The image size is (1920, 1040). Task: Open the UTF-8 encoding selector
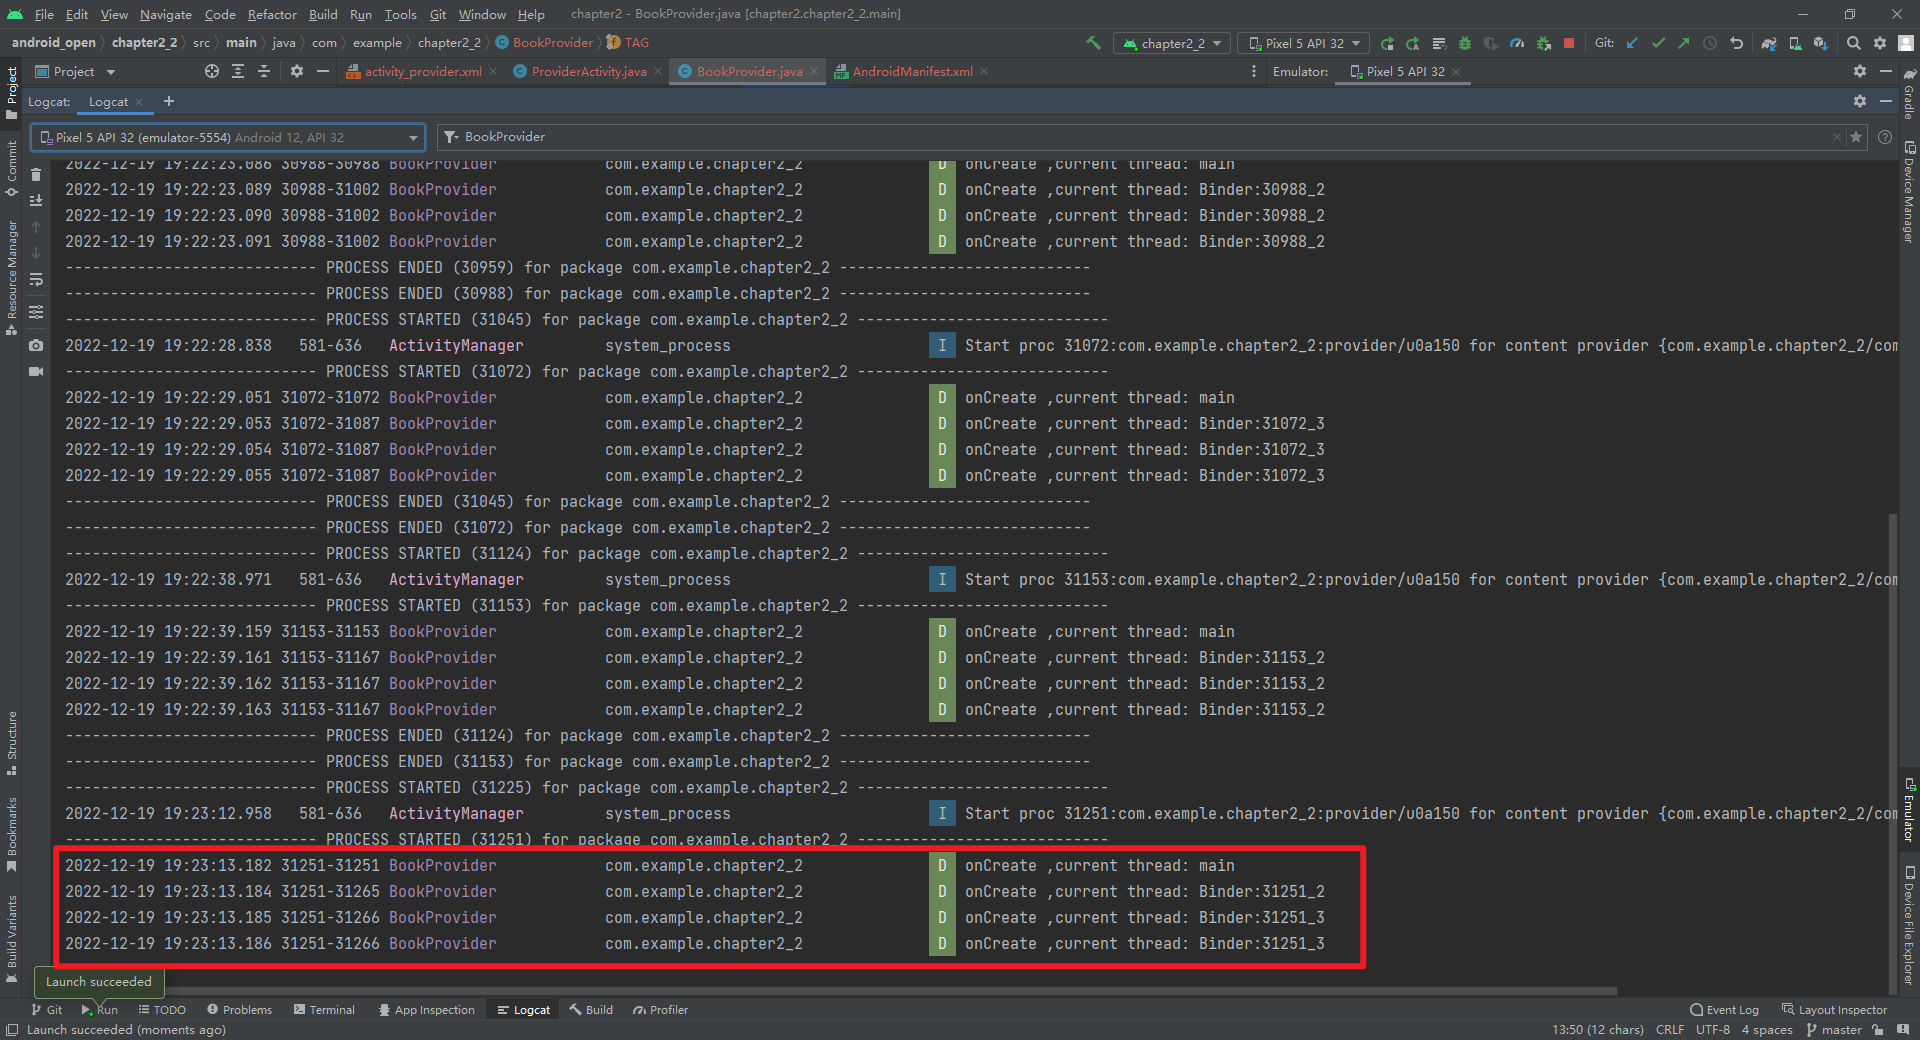tap(1712, 1030)
